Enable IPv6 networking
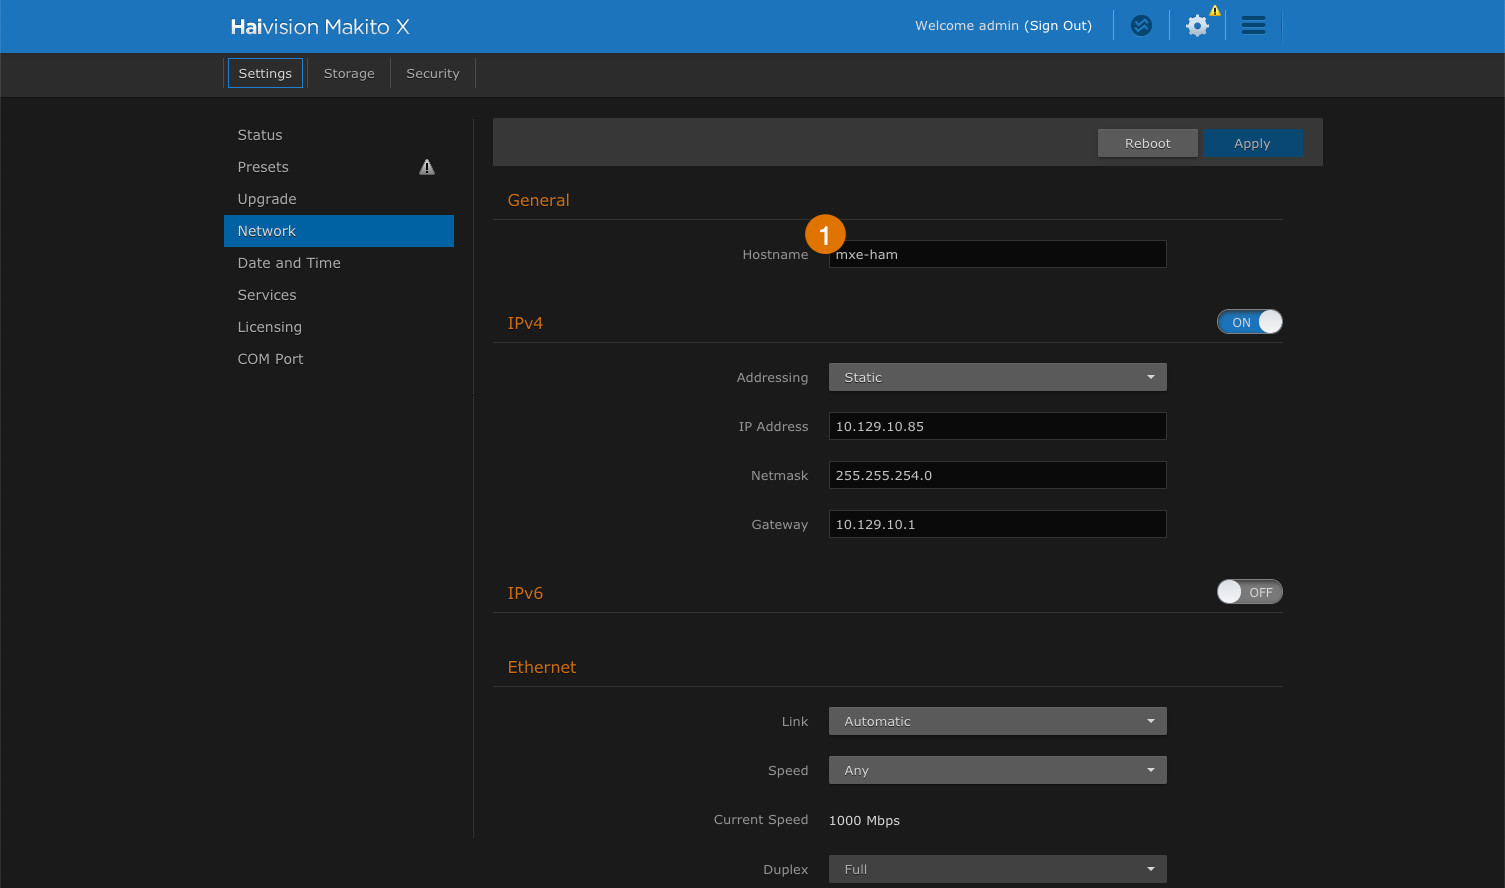 coord(1249,591)
